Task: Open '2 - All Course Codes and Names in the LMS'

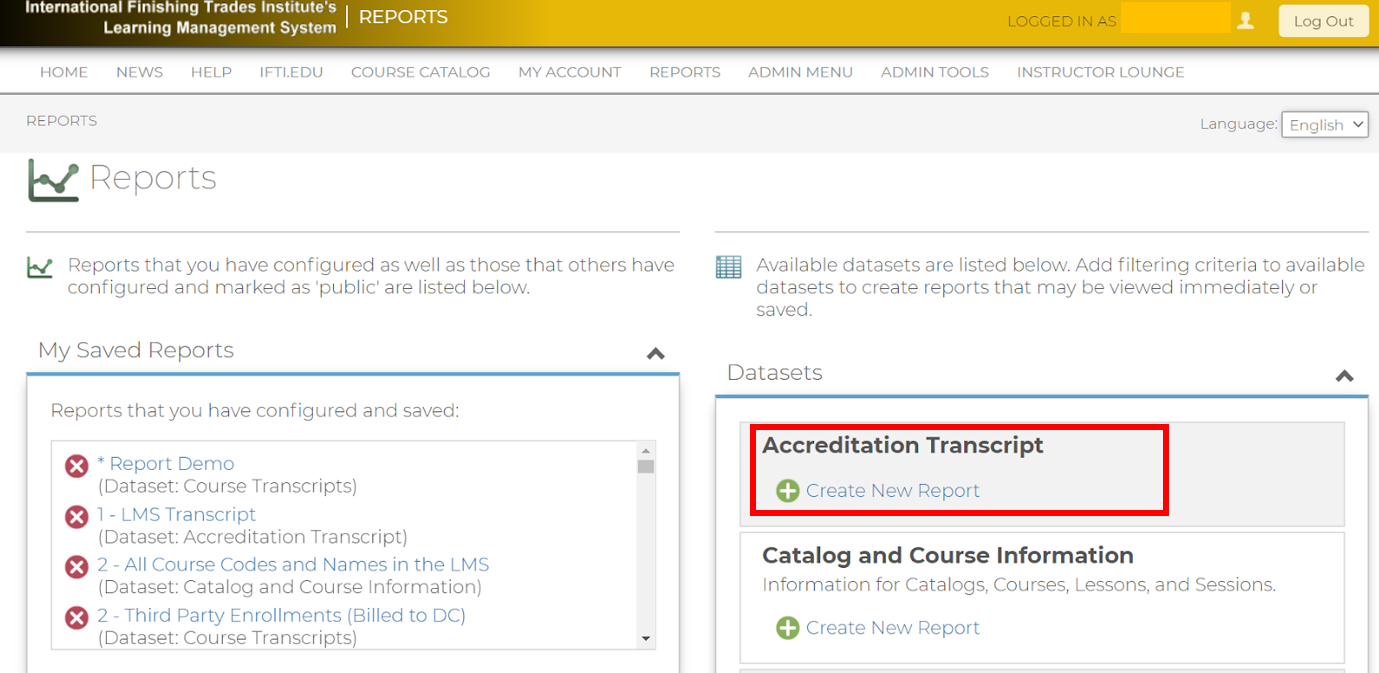Action: [293, 565]
